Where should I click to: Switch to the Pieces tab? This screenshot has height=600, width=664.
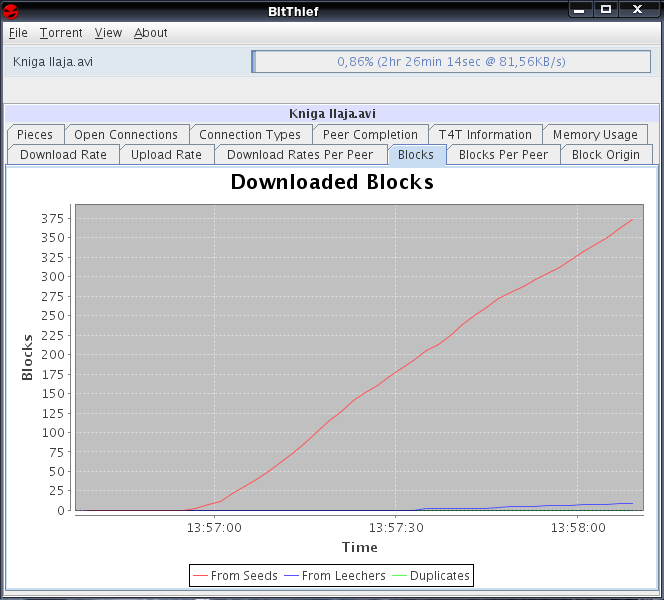click(x=35, y=135)
